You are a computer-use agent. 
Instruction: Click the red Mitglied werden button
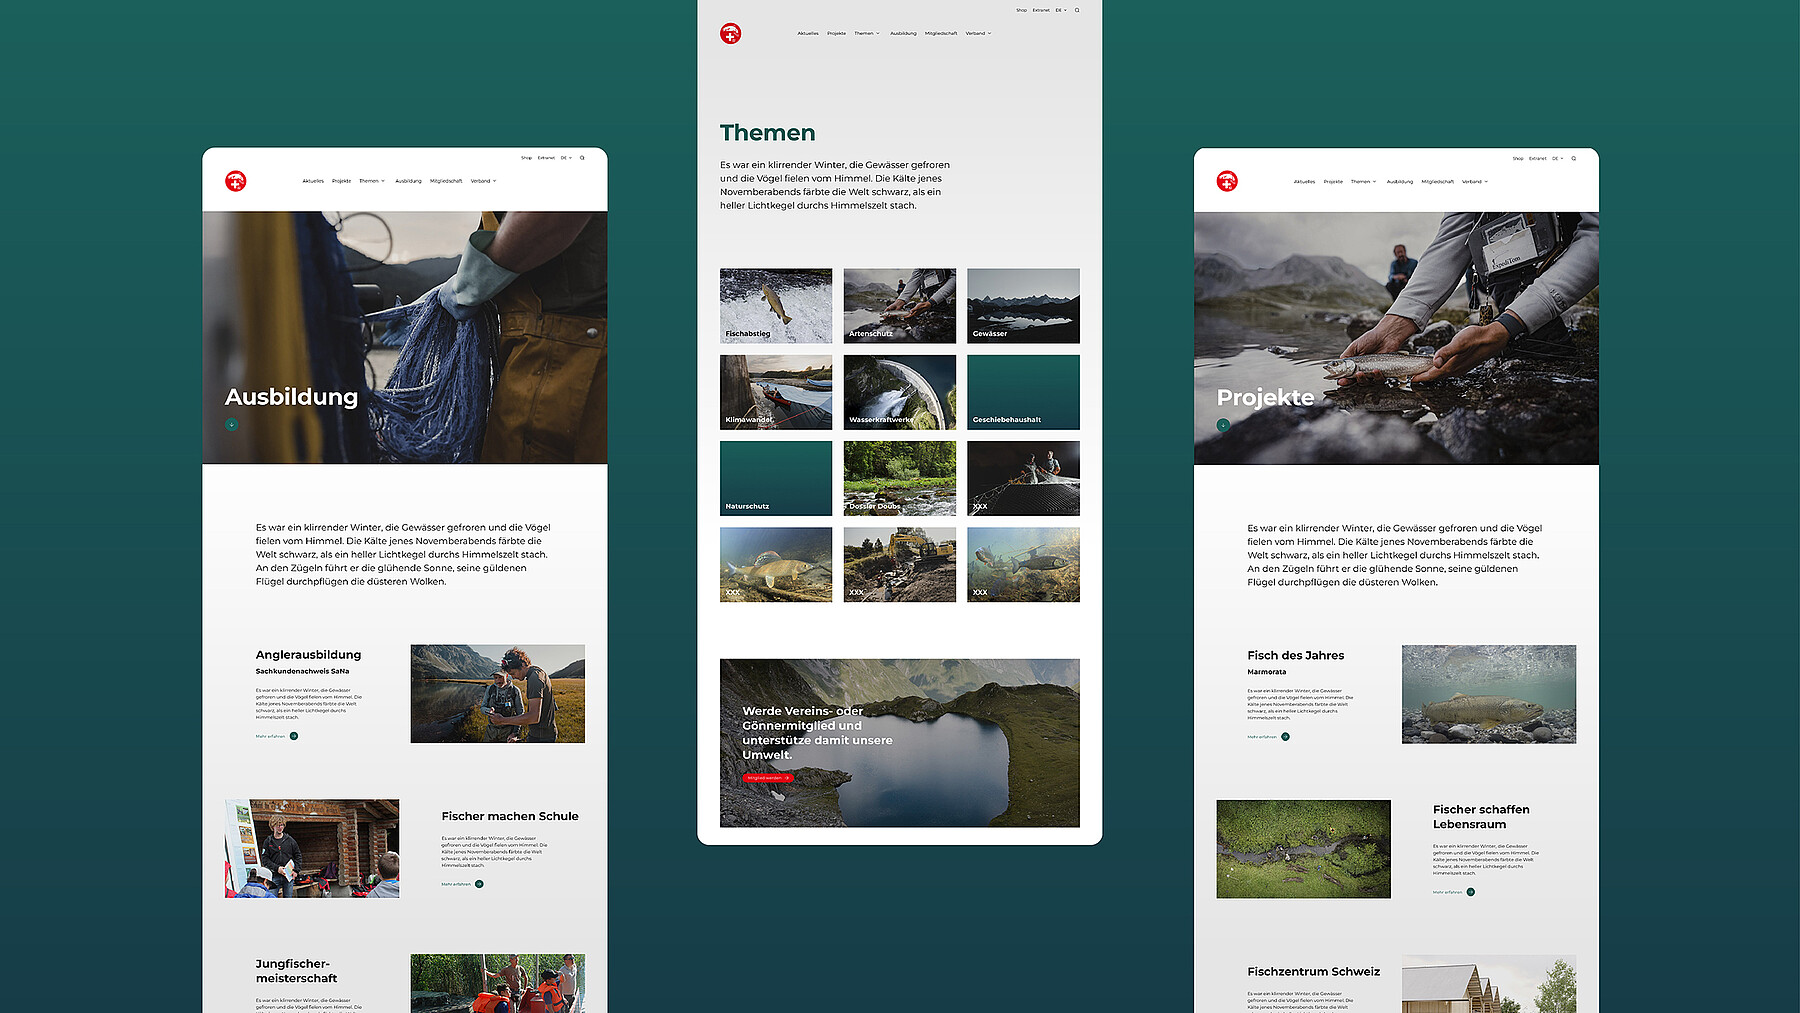point(768,778)
